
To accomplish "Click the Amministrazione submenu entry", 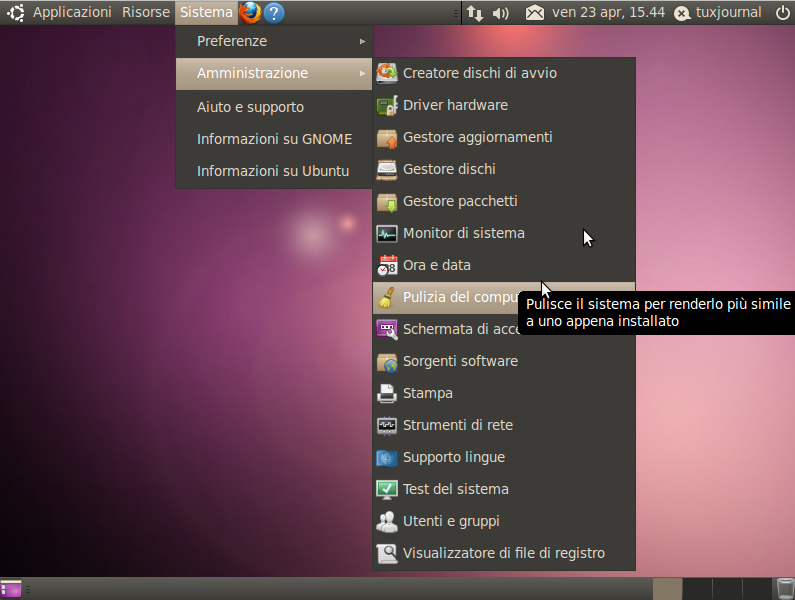I will click(x=274, y=74).
